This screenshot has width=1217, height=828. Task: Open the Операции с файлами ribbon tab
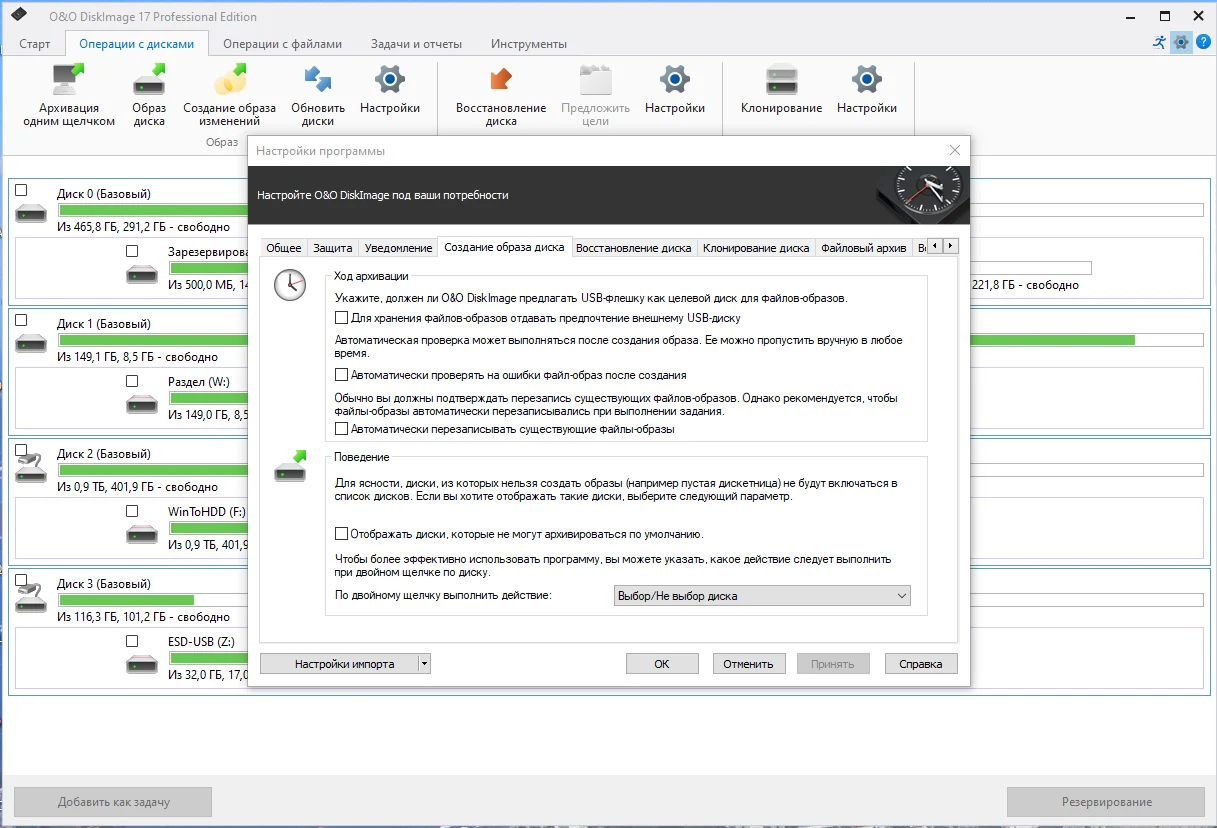(x=282, y=44)
